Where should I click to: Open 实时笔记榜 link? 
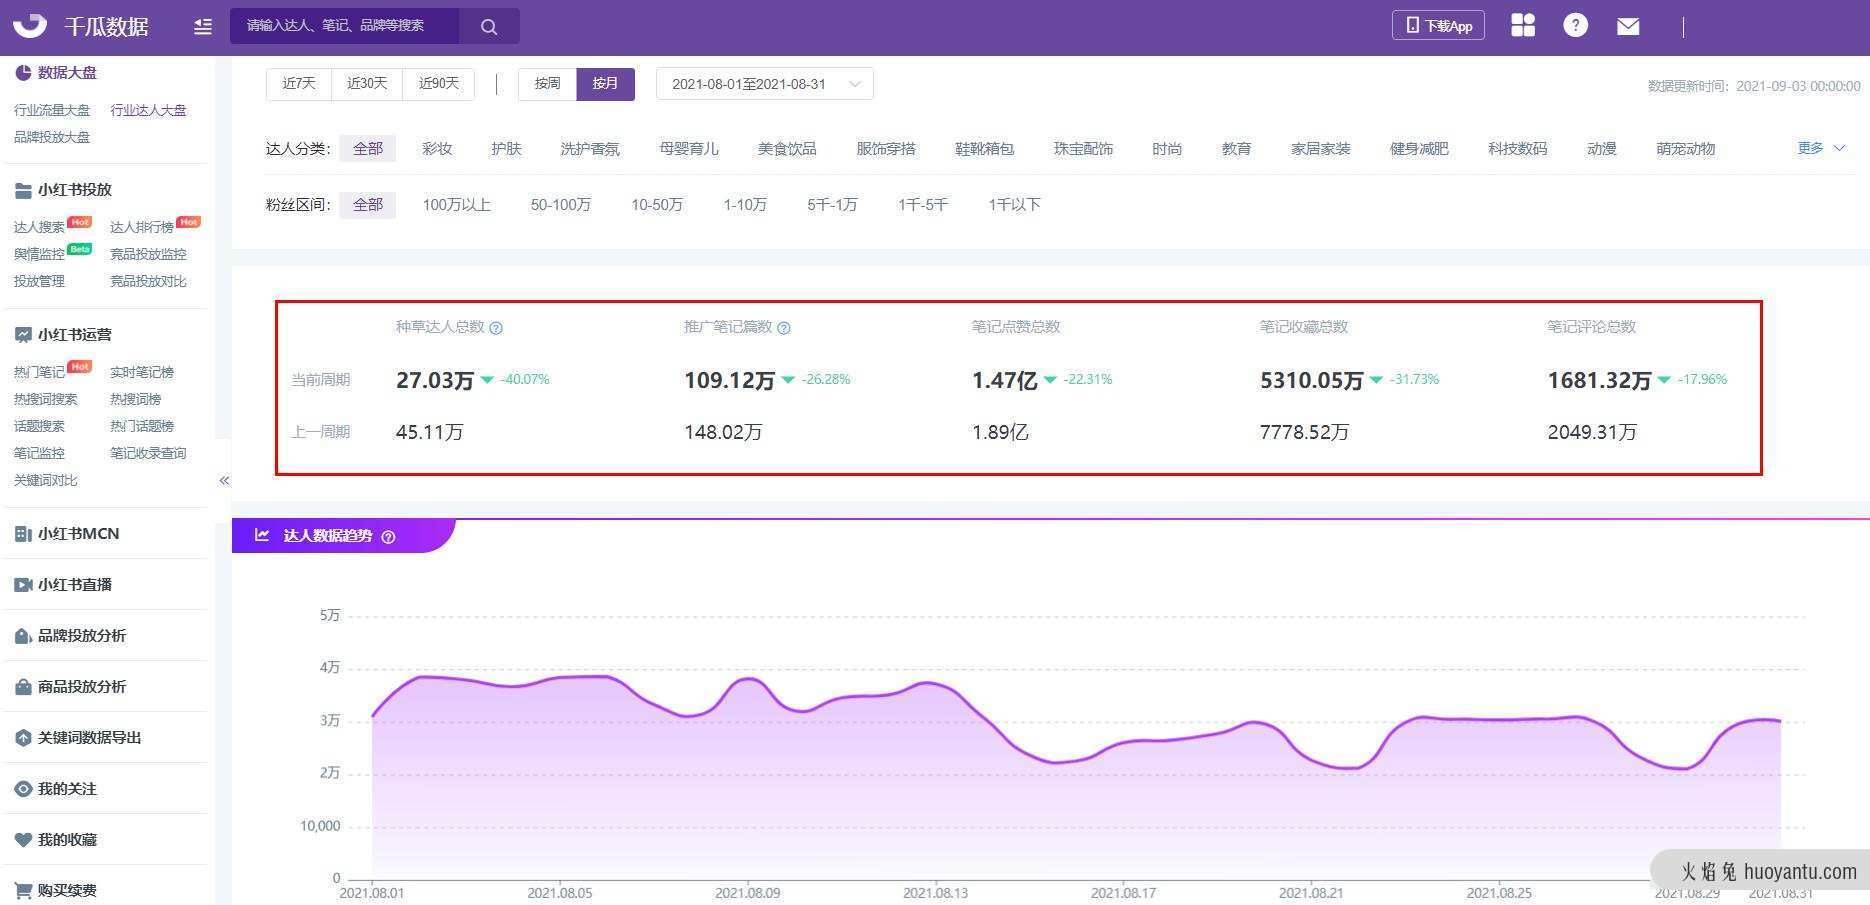click(142, 373)
